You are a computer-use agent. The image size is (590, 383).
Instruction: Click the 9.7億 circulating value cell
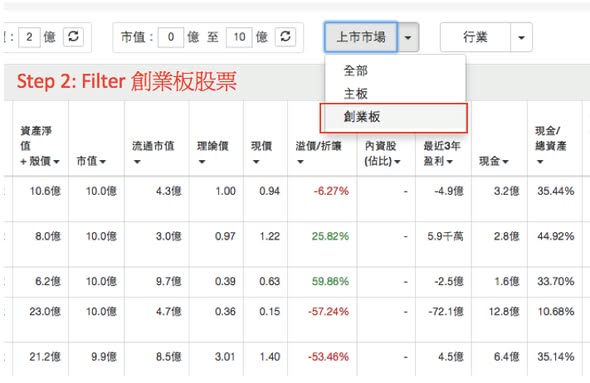169,281
